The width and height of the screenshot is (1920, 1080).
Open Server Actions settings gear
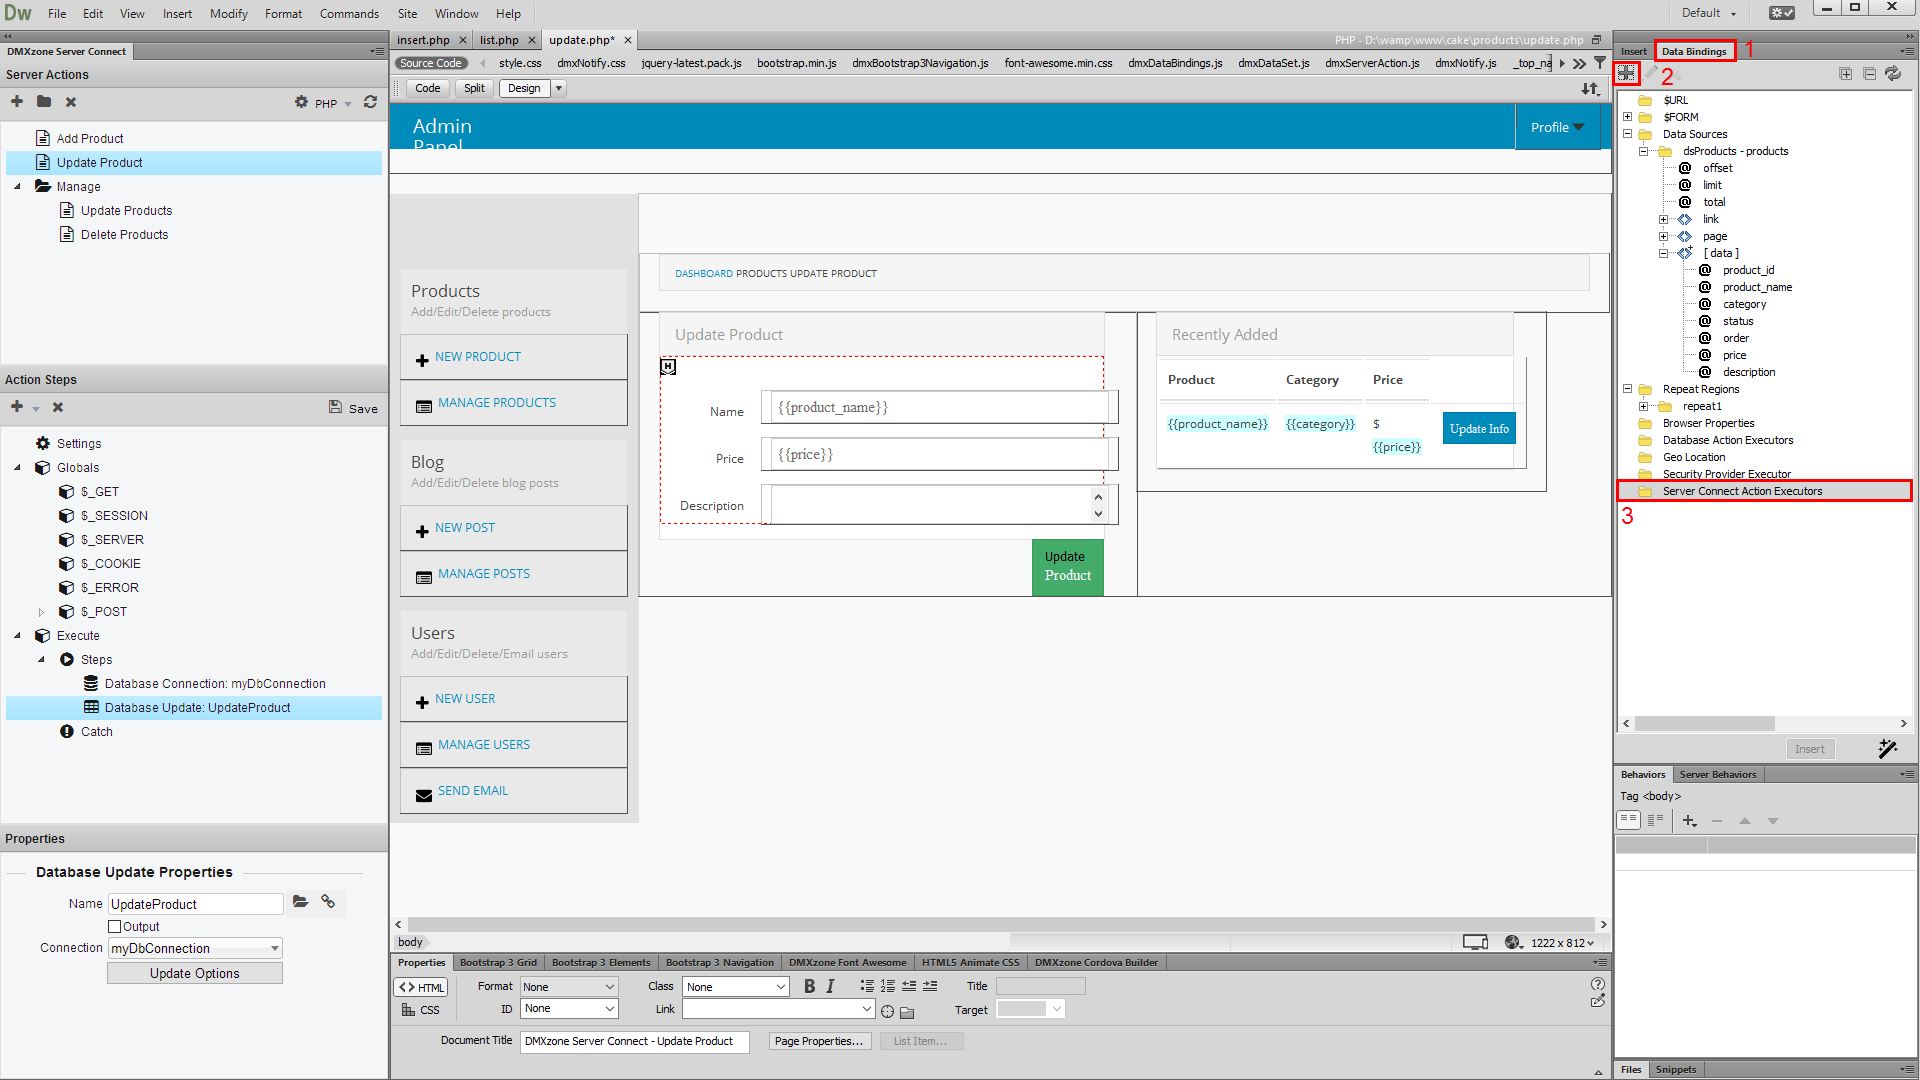[x=301, y=102]
